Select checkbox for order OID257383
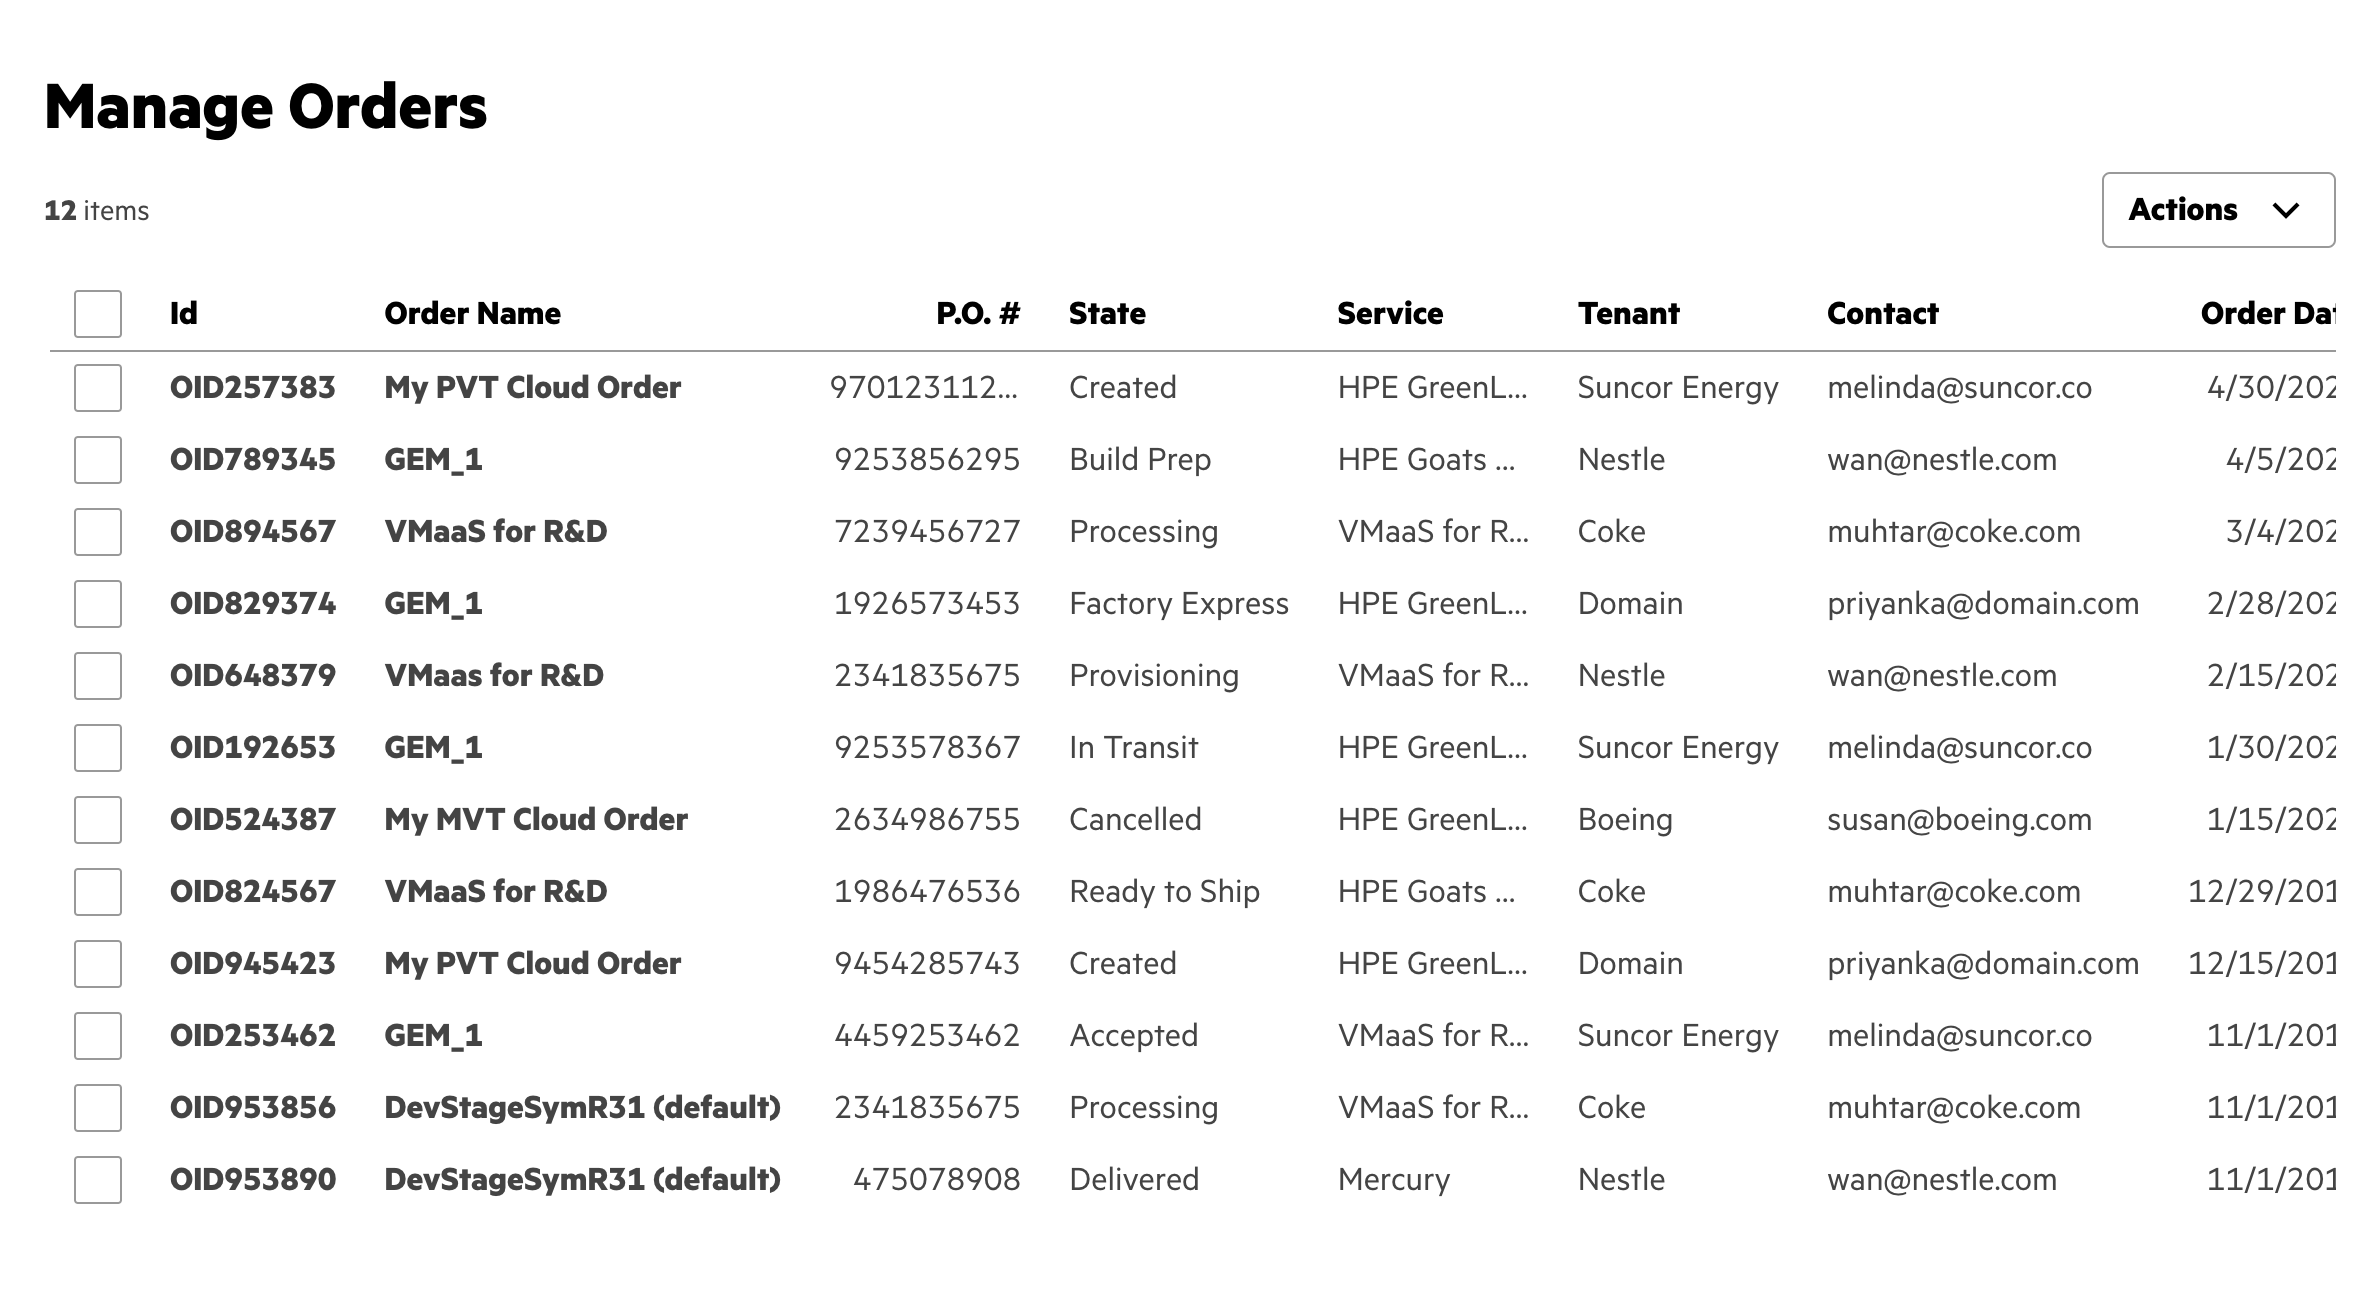The image size is (2378, 1306). click(98, 388)
